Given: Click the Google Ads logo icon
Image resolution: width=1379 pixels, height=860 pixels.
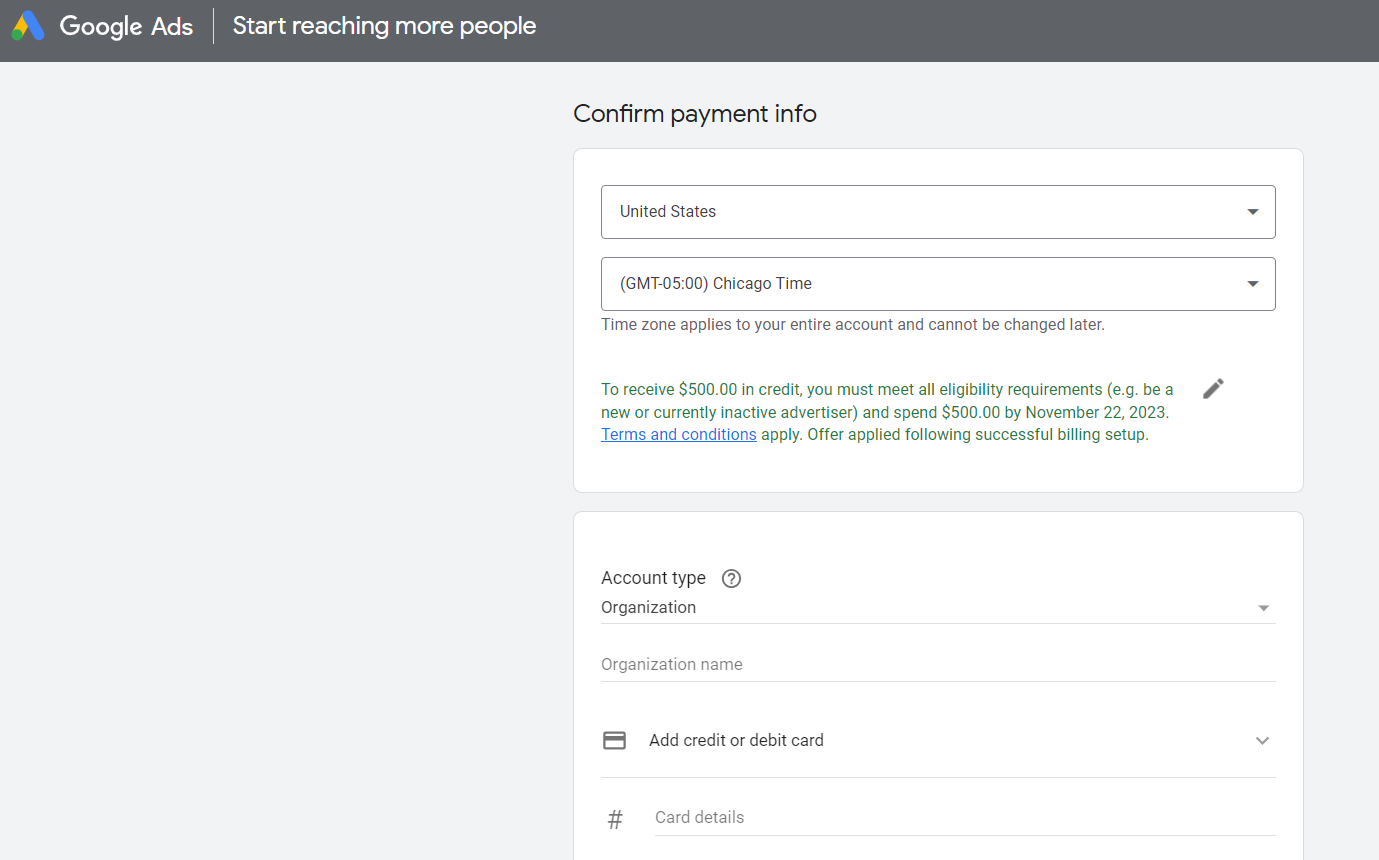Looking at the screenshot, I should [x=27, y=25].
